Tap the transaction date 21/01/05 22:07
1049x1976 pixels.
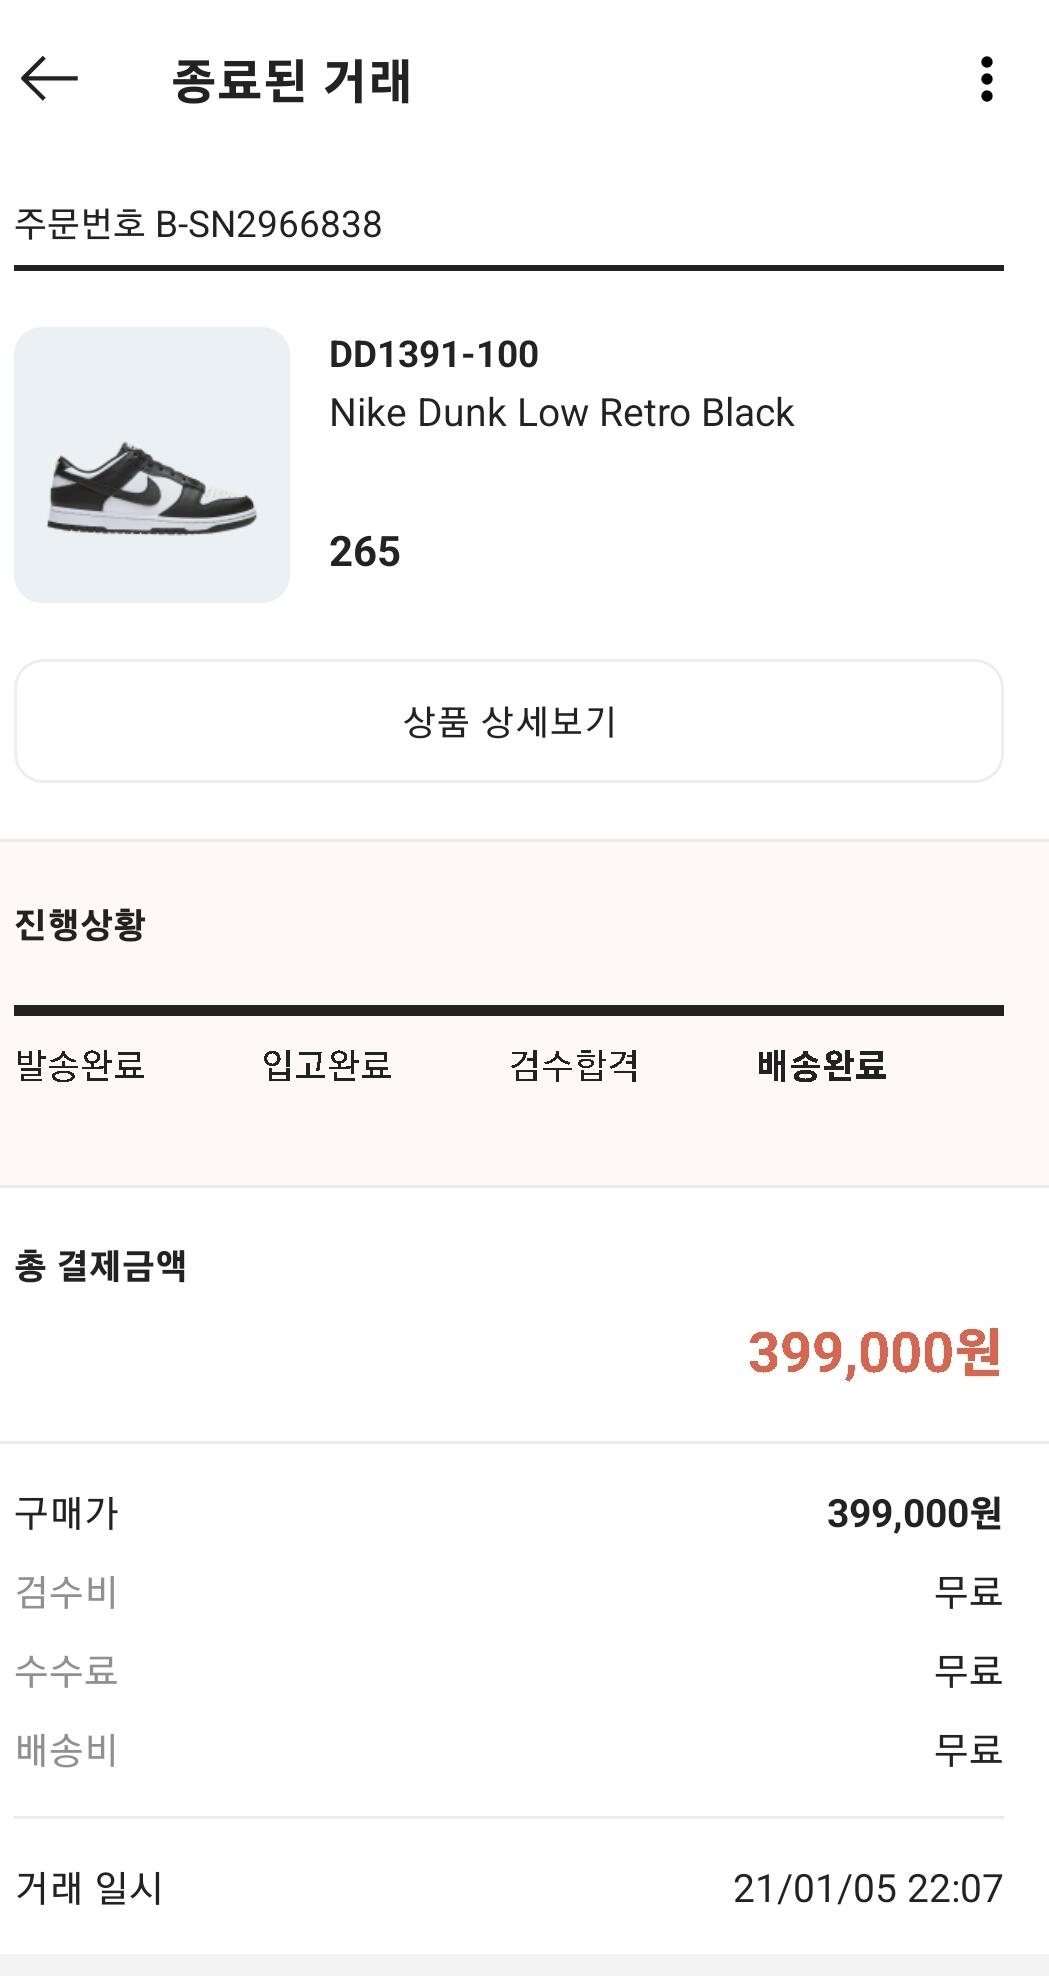tap(867, 1888)
